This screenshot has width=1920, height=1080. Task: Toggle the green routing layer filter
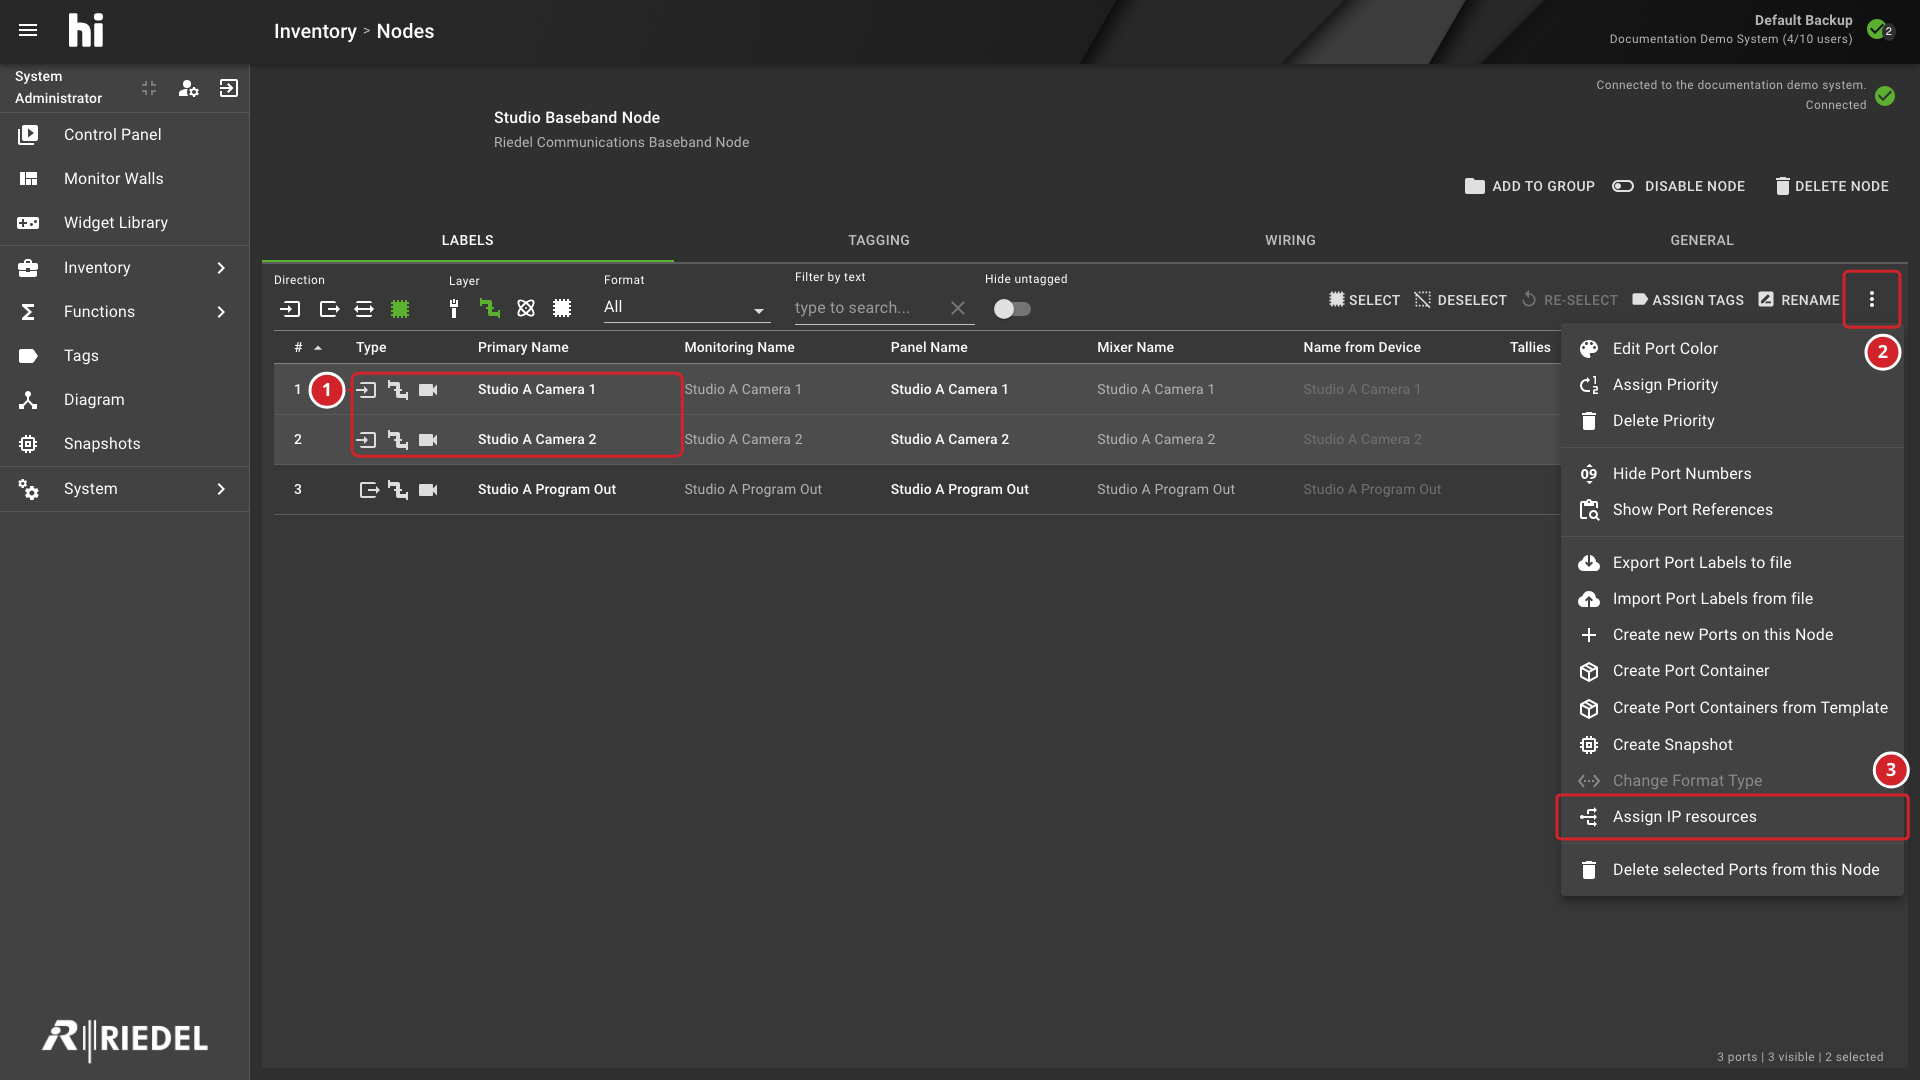pos(490,309)
